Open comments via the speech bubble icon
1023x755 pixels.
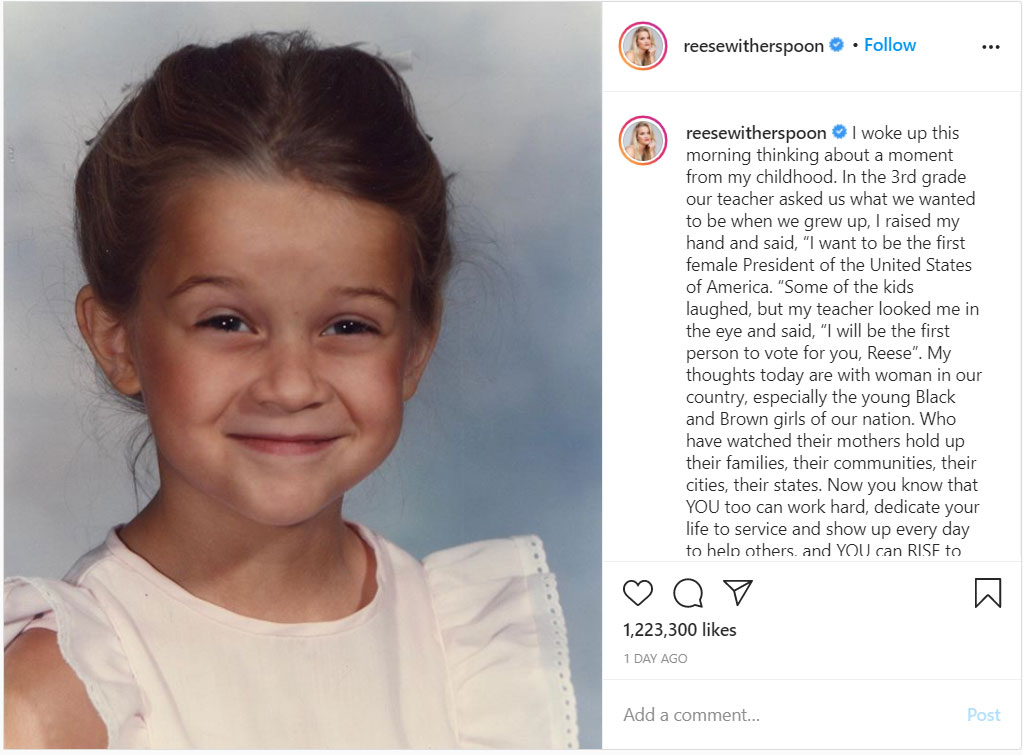688,593
